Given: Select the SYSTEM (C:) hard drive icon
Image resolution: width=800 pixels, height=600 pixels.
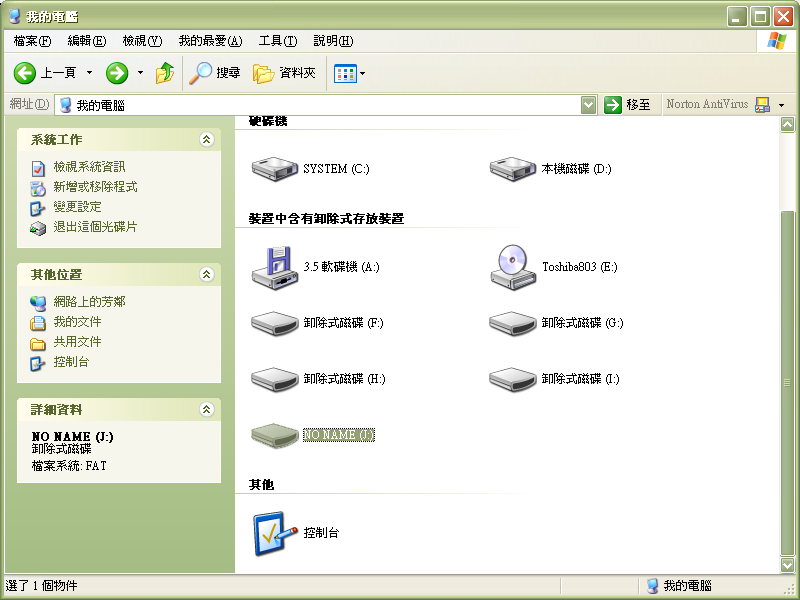Looking at the screenshot, I should [x=274, y=169].
